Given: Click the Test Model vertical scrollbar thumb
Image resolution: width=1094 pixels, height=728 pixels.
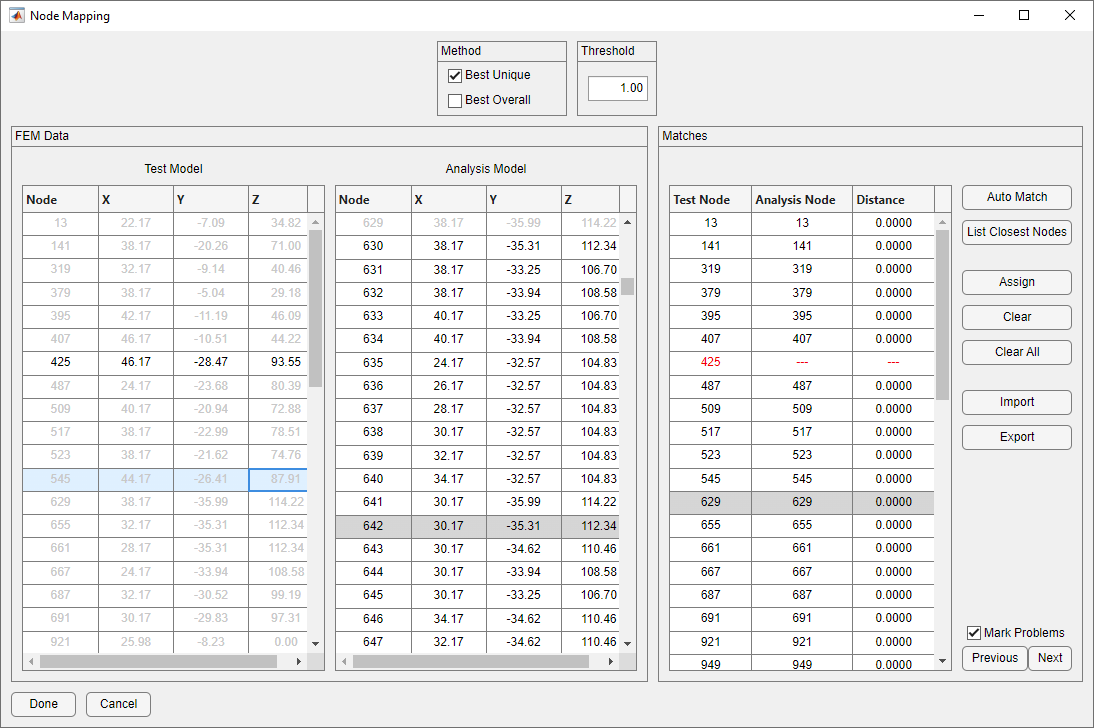Looking at the screenshot, I should click(x=315, y=309).
